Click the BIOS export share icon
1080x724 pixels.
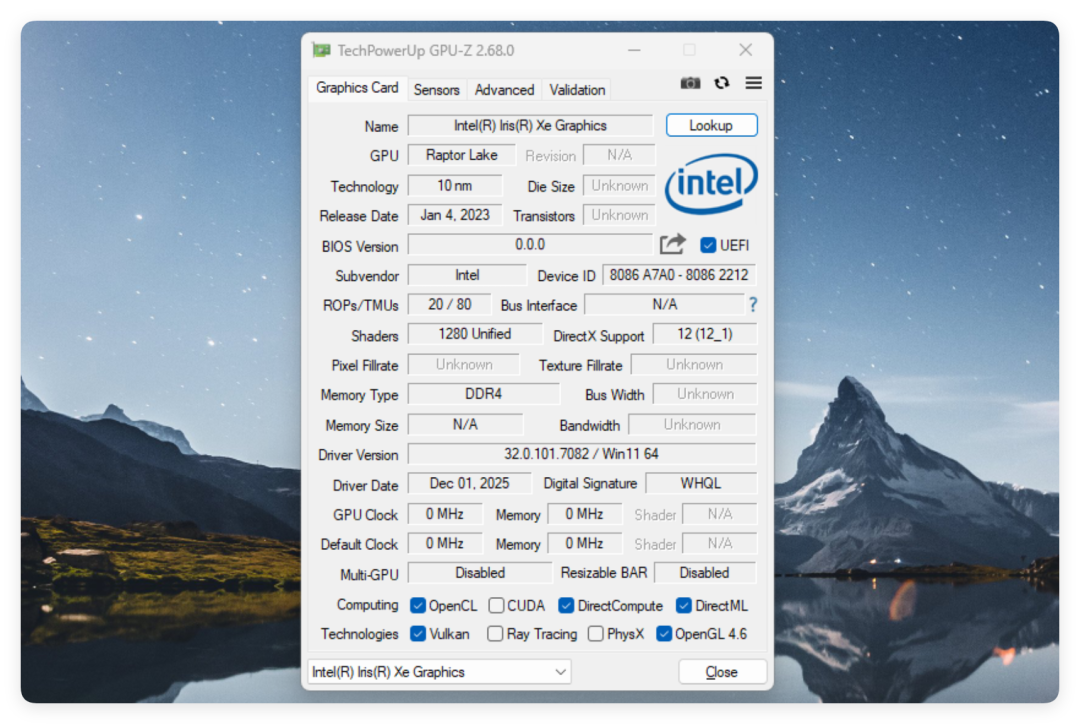(672, 245)
